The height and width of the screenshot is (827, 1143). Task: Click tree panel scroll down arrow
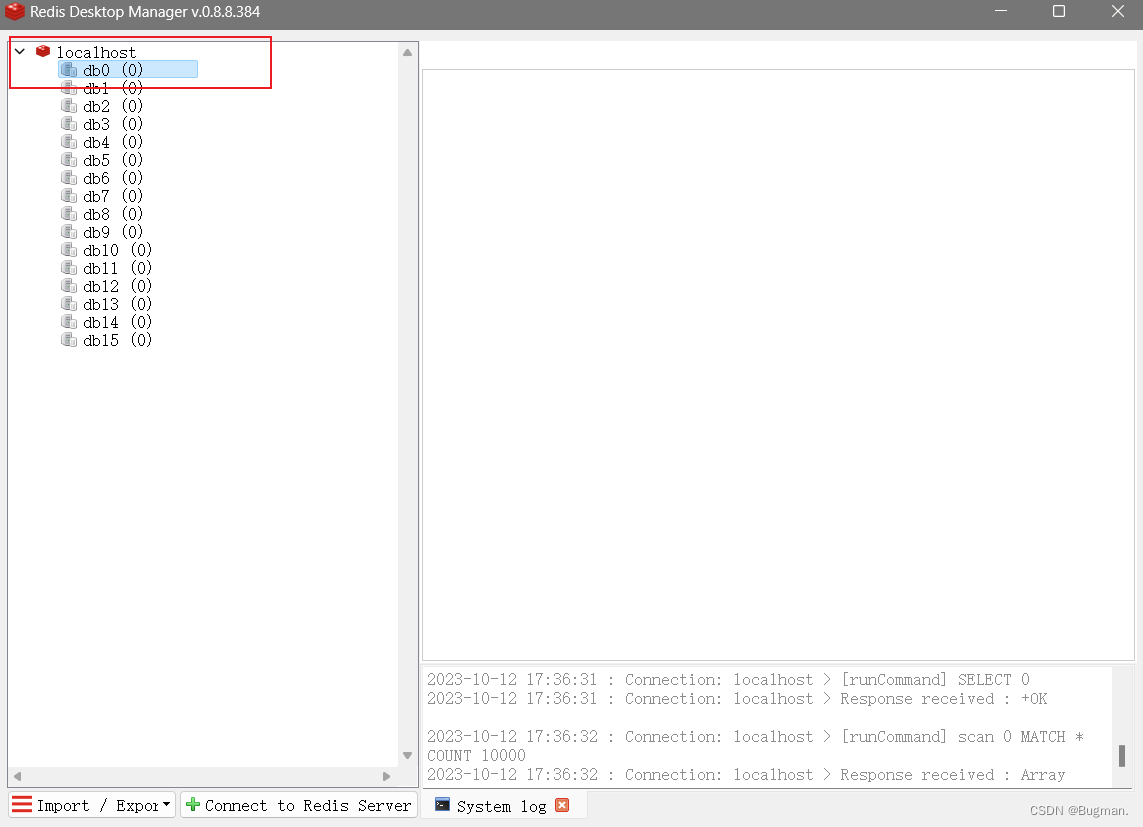pos(407,756)
